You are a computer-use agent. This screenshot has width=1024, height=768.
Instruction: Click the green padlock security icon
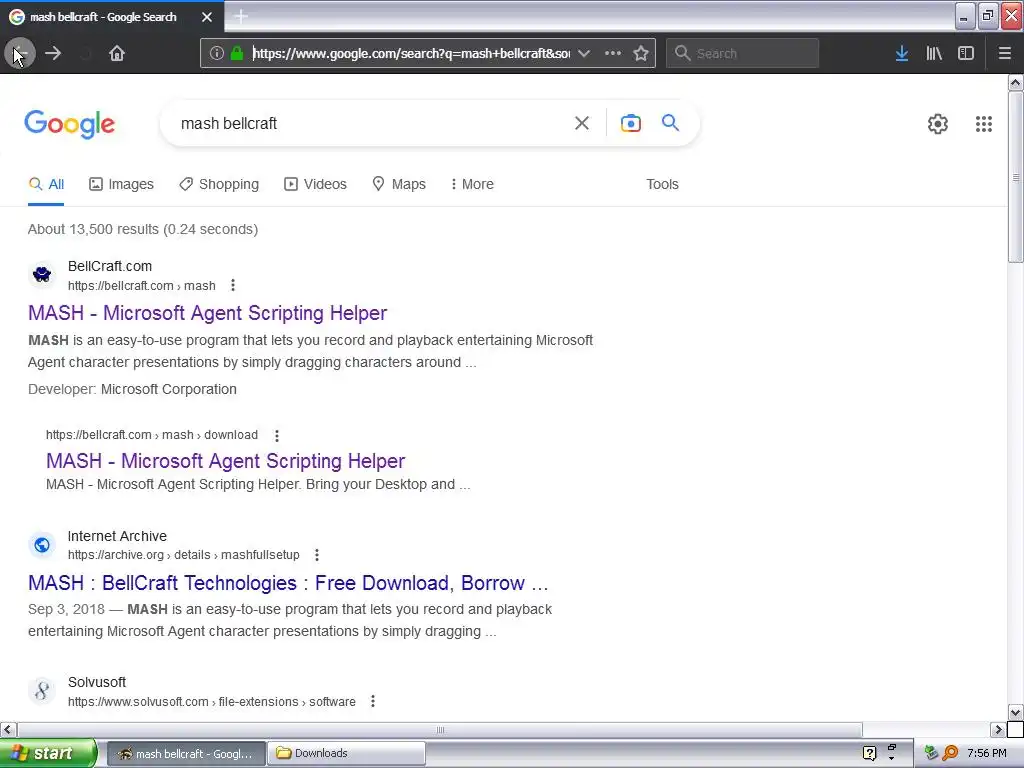[x=237, y=54]
